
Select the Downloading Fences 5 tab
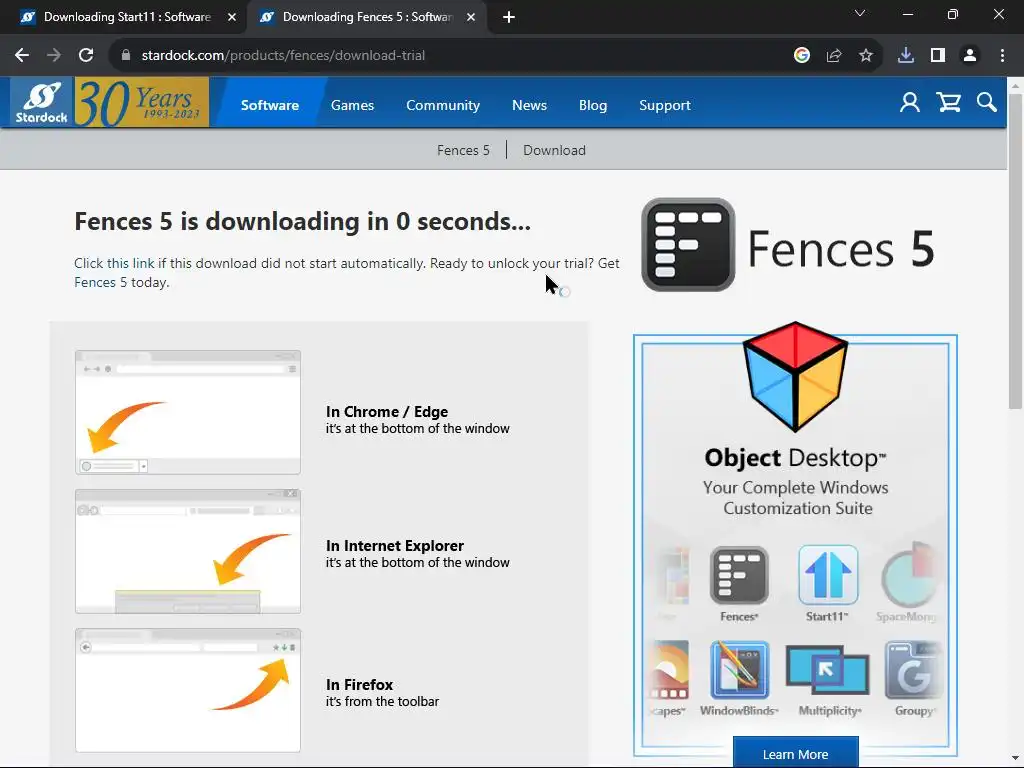[x=366, y=17]
